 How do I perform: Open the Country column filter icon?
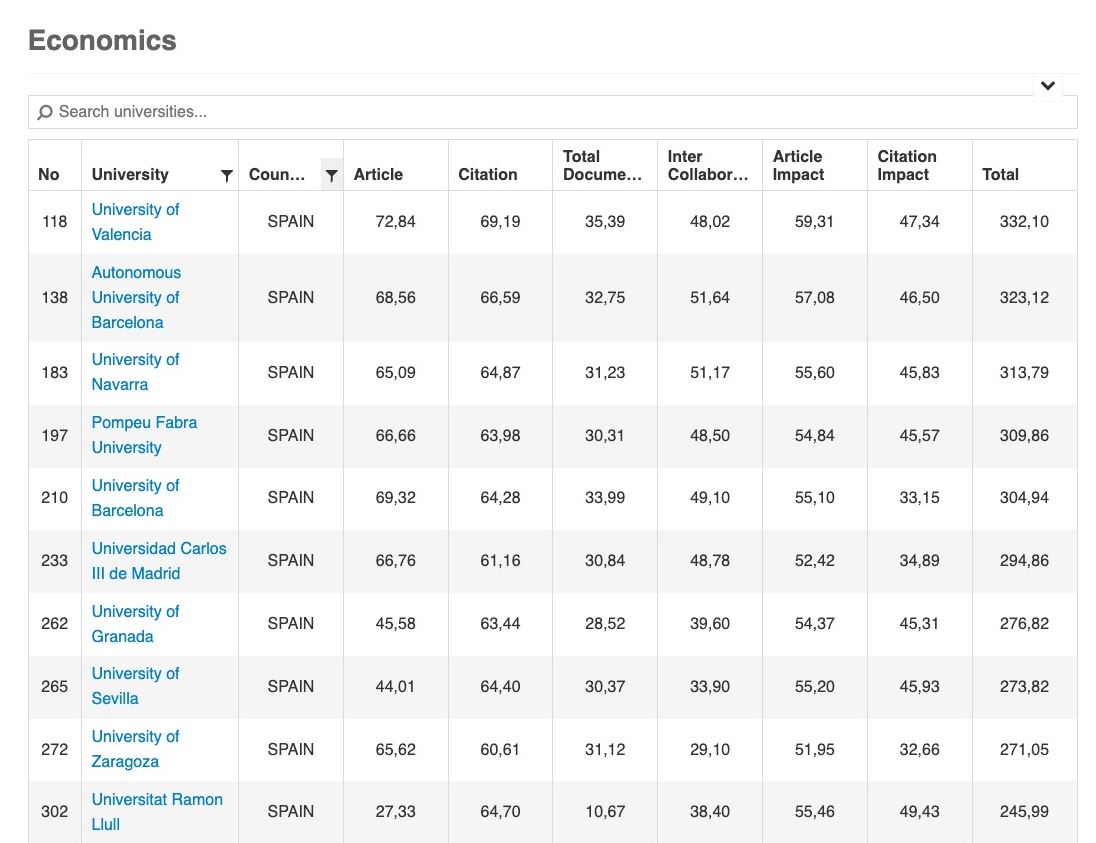331,175
